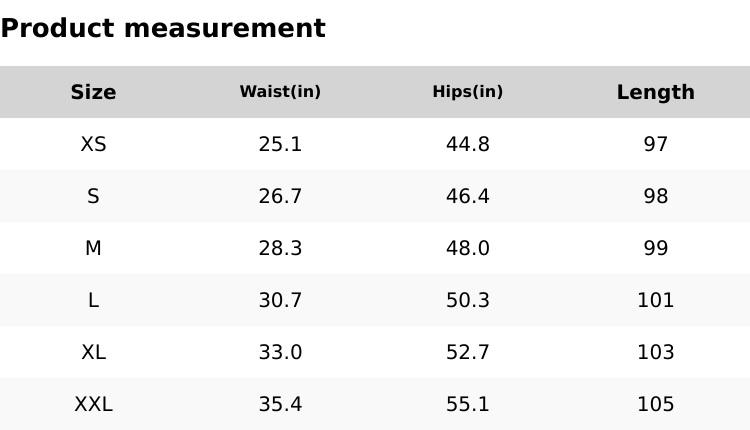Click waist value 30.7 in L row
Viewport: 750px width, 430px height.
pos(280,300)
